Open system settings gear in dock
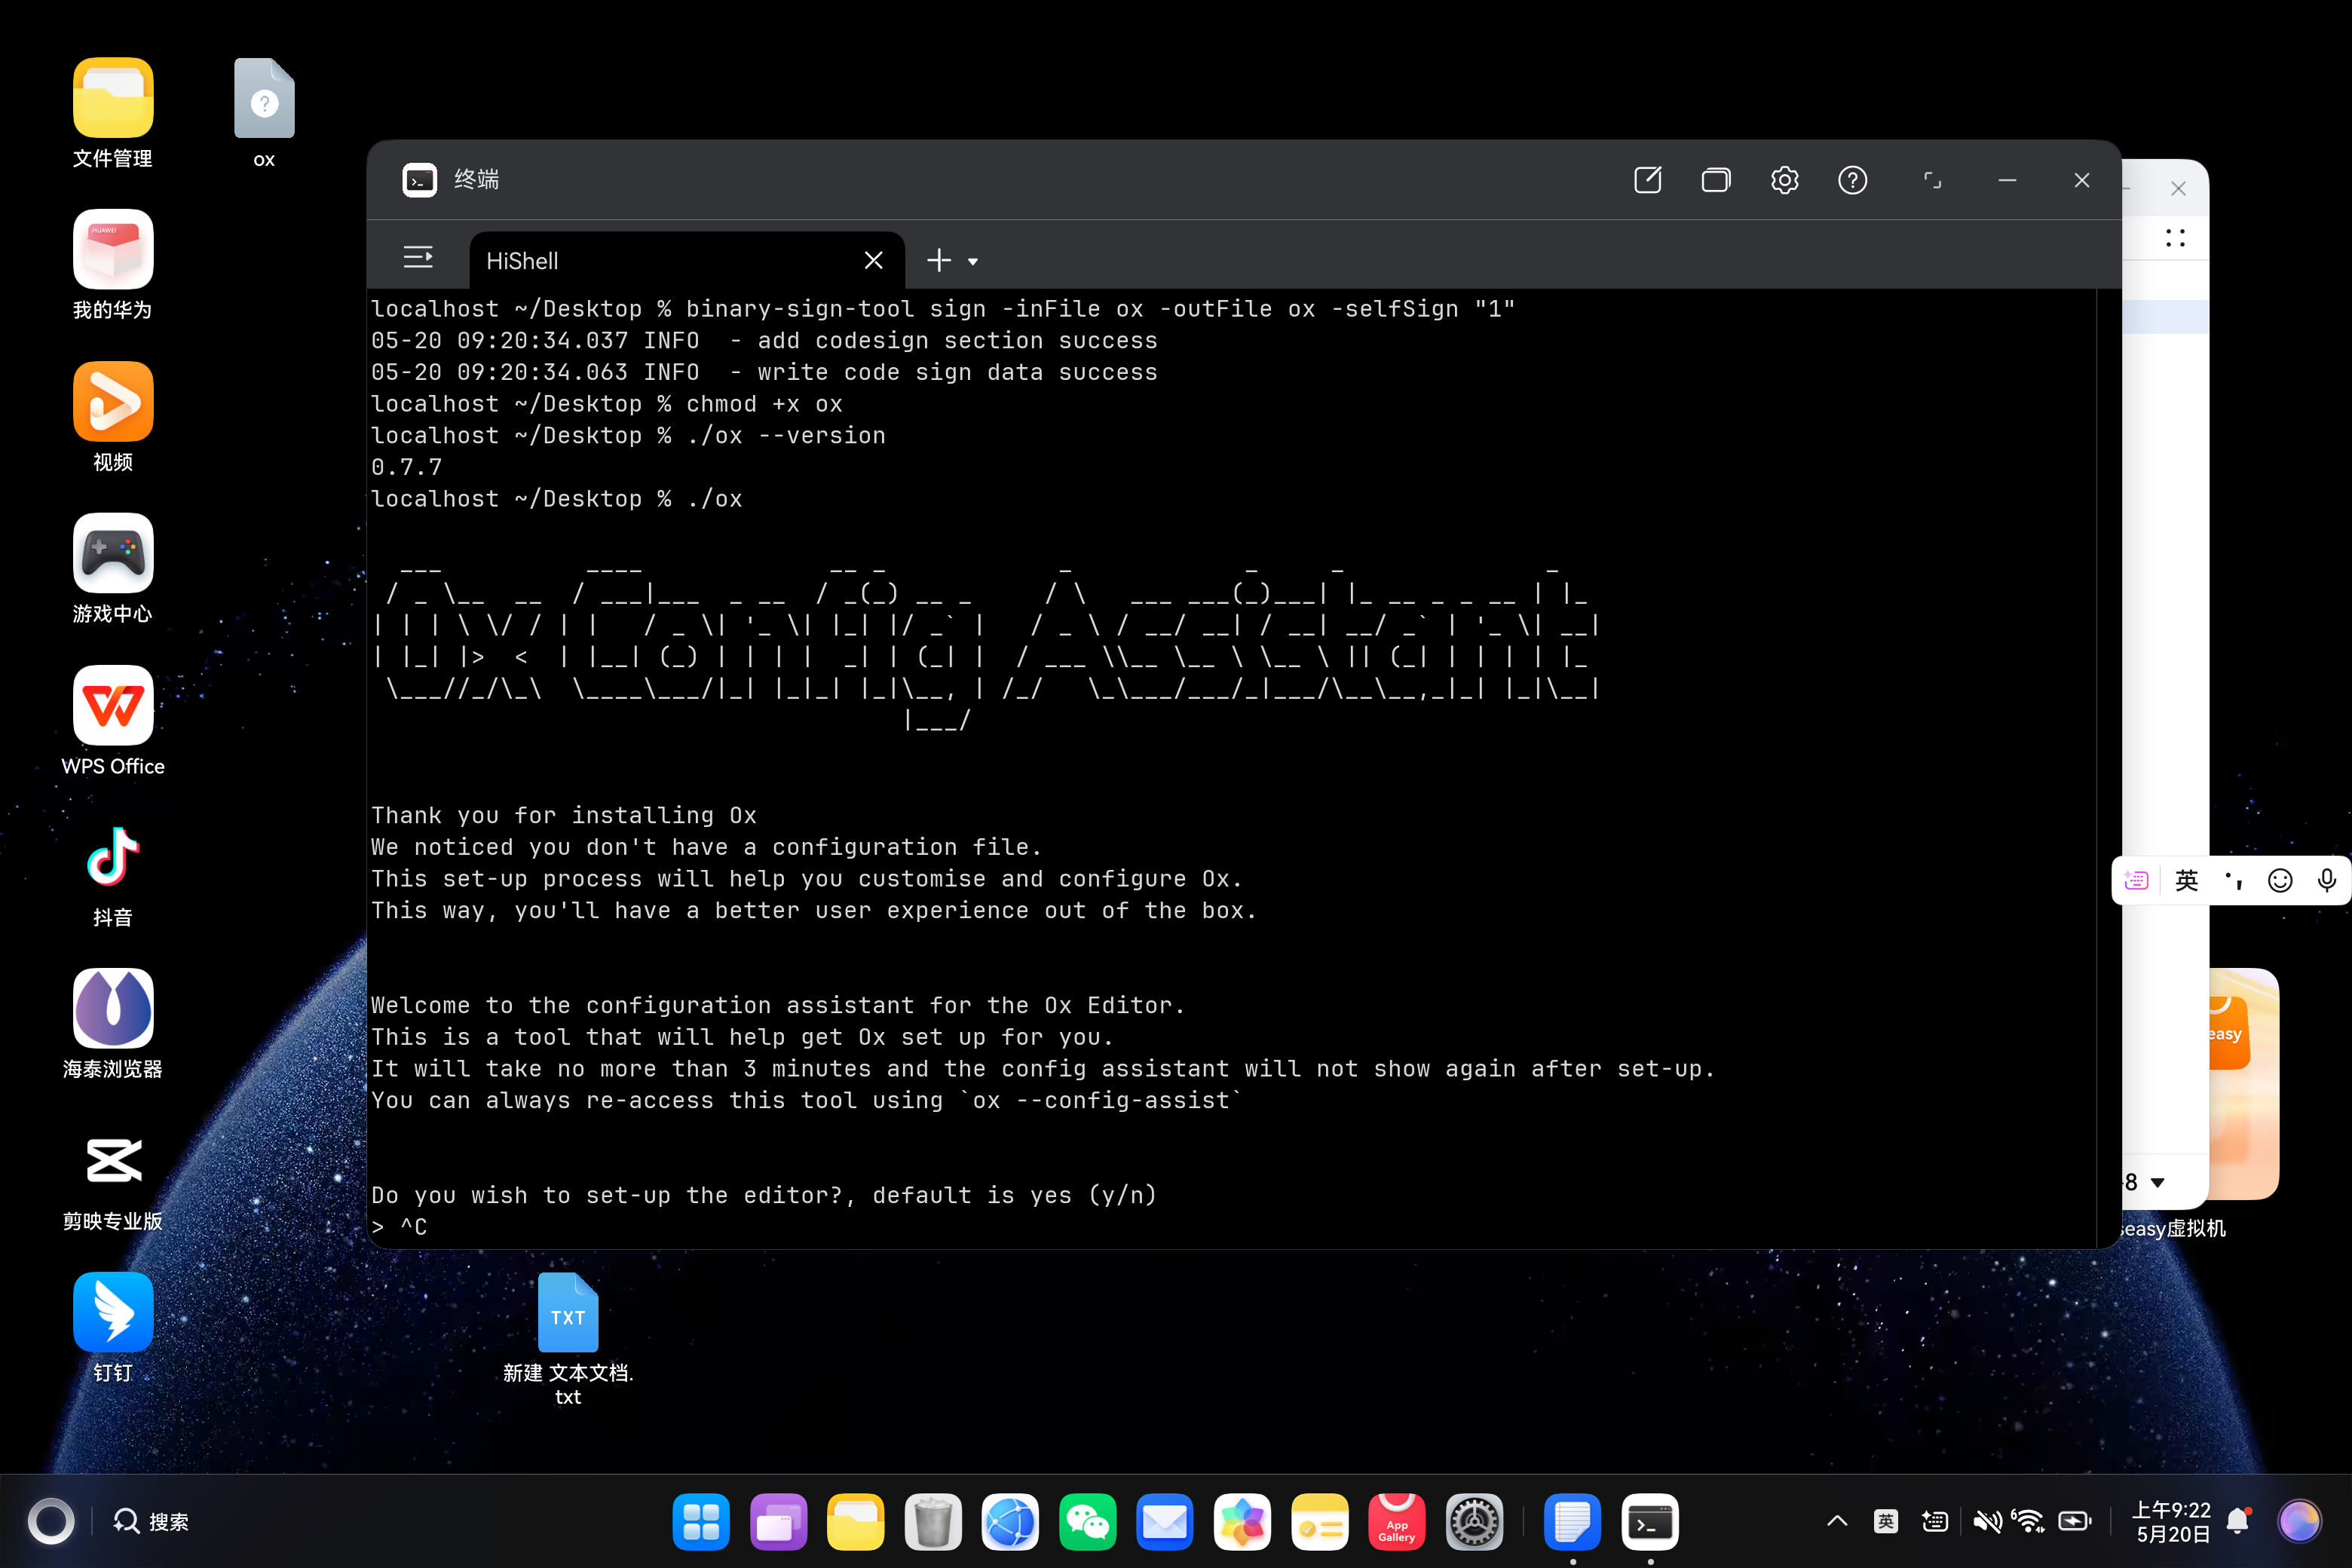This screenshot has width=2352, height=1568. point(1474,1522)
